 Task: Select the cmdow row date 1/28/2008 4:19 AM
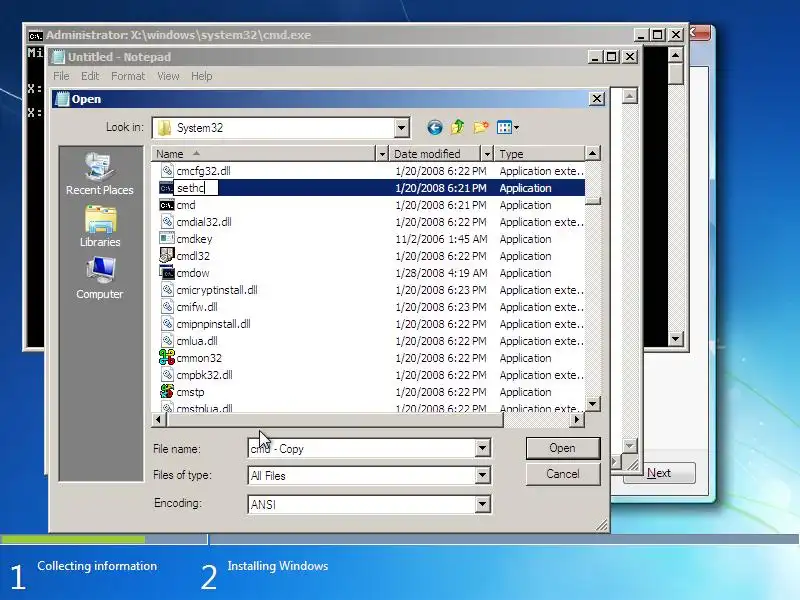[441, 273]
